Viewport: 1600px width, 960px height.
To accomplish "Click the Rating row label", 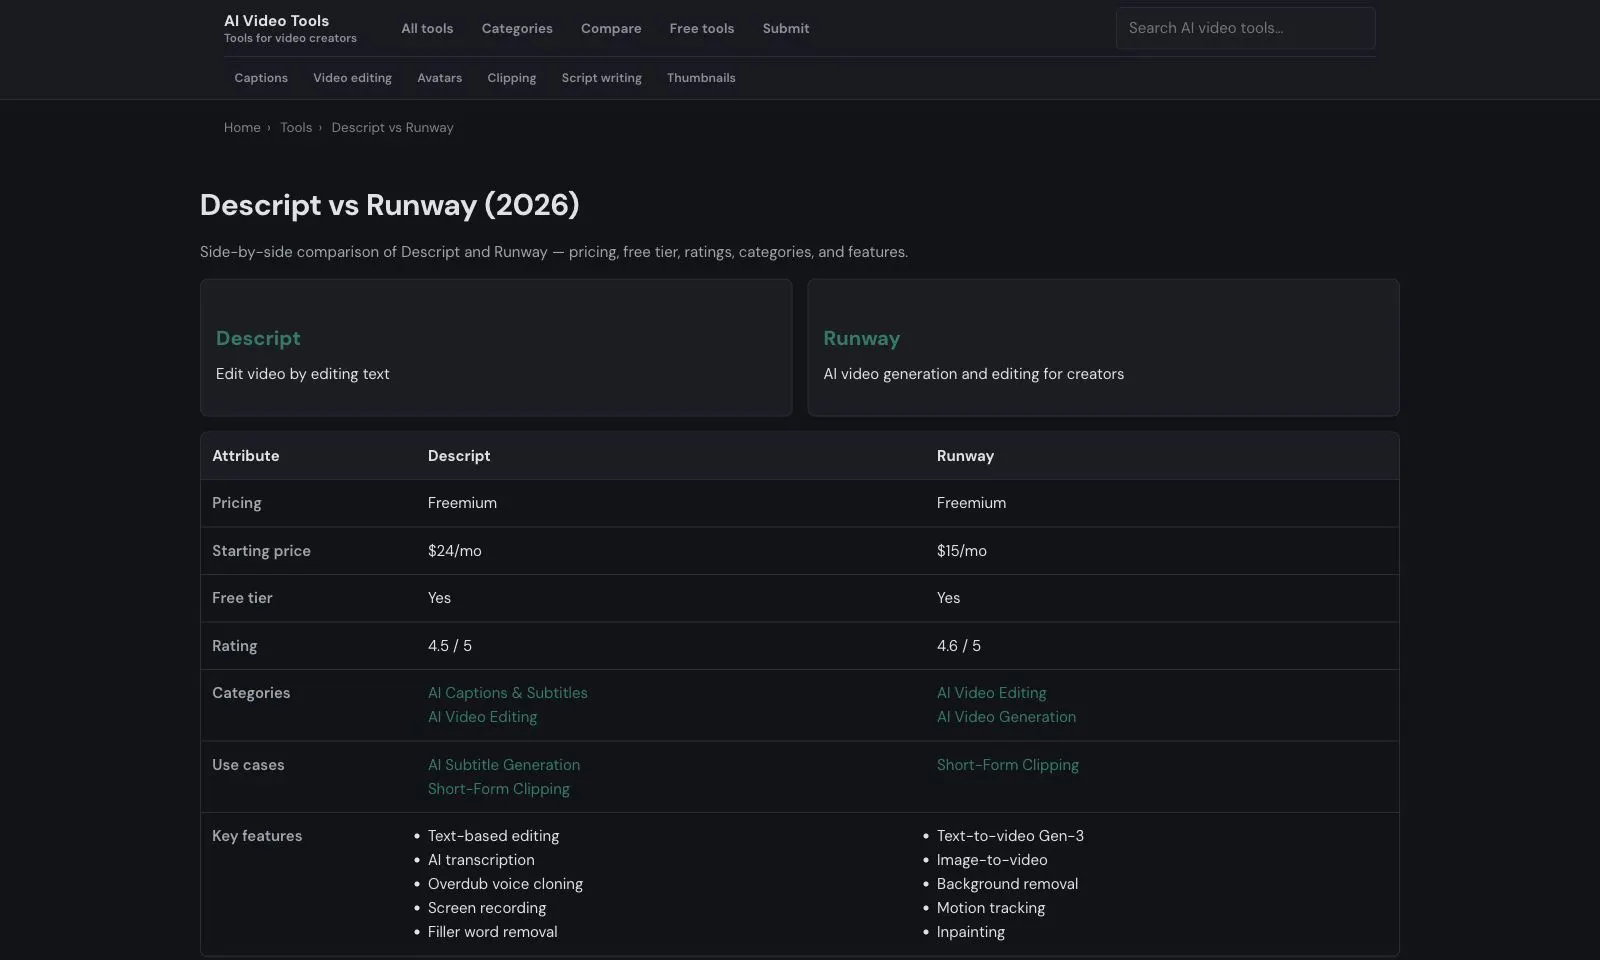I will [x=234, y=646].
